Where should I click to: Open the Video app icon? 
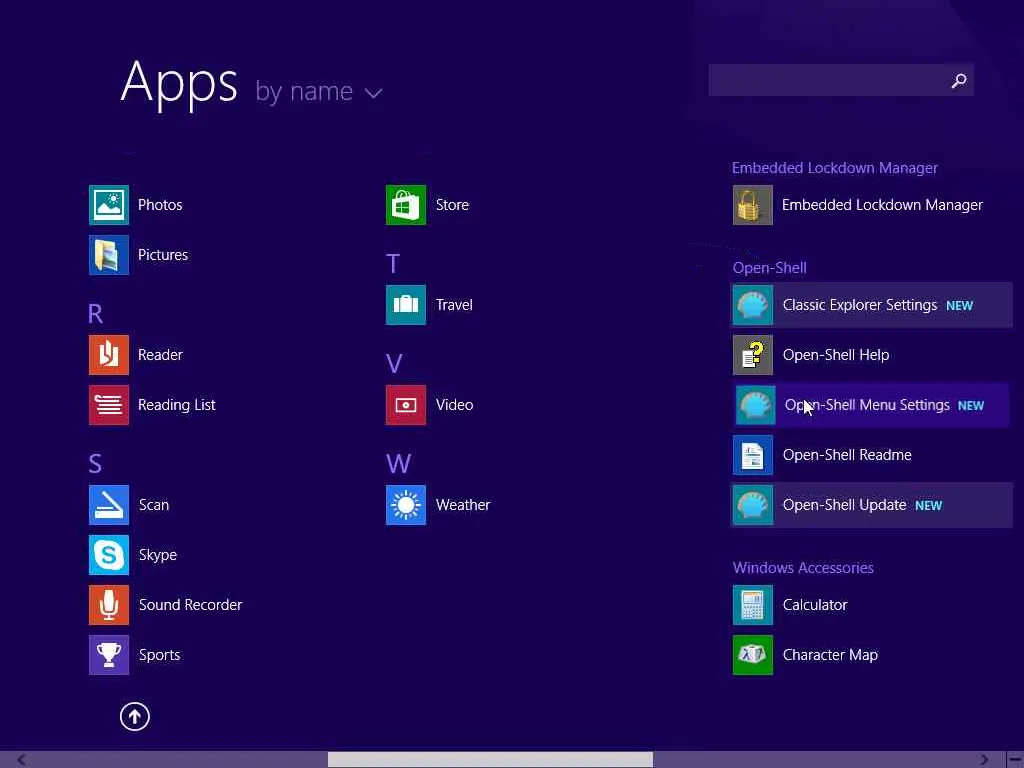point(406,405)
